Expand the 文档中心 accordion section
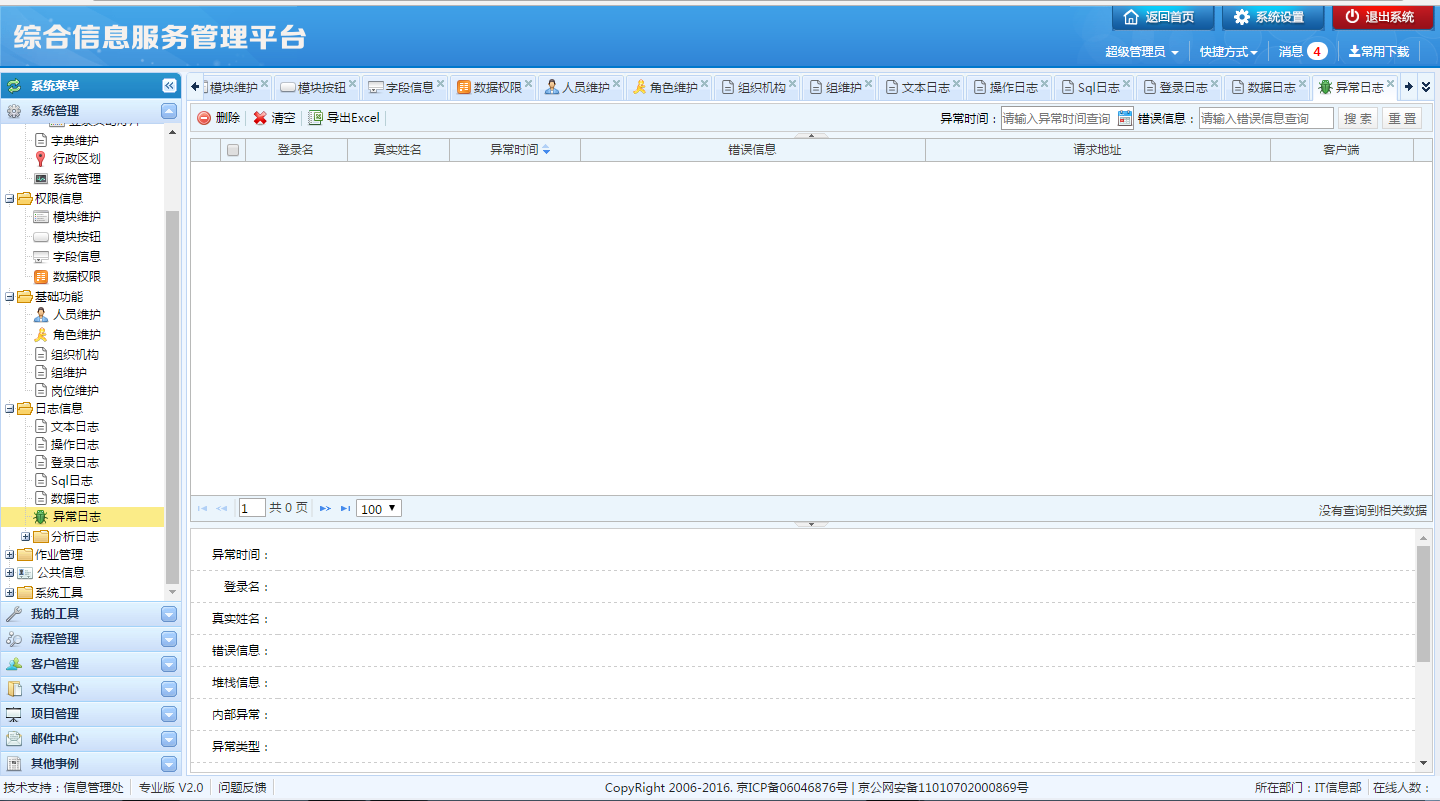The image size is (1440, 801). (x=169, y=689)
